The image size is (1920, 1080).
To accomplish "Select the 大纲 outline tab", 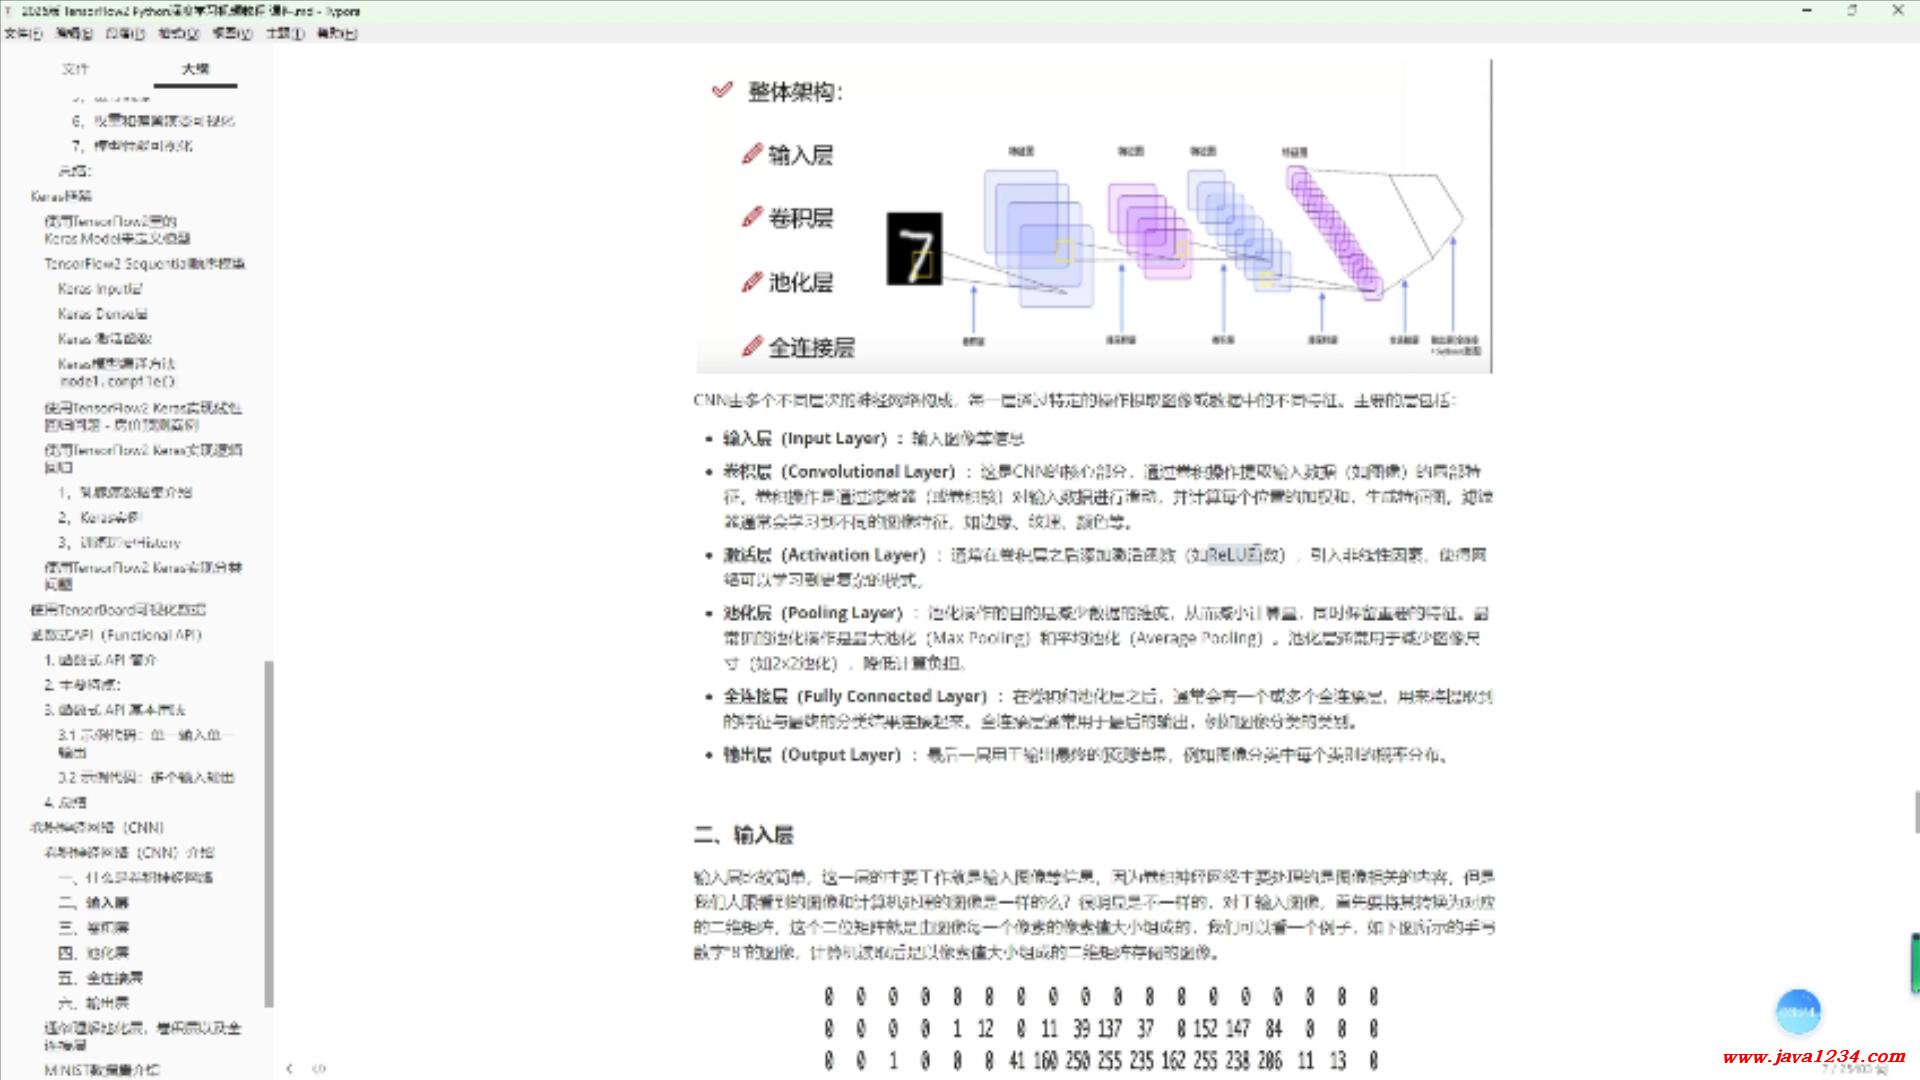I will (x=195, y=69).
